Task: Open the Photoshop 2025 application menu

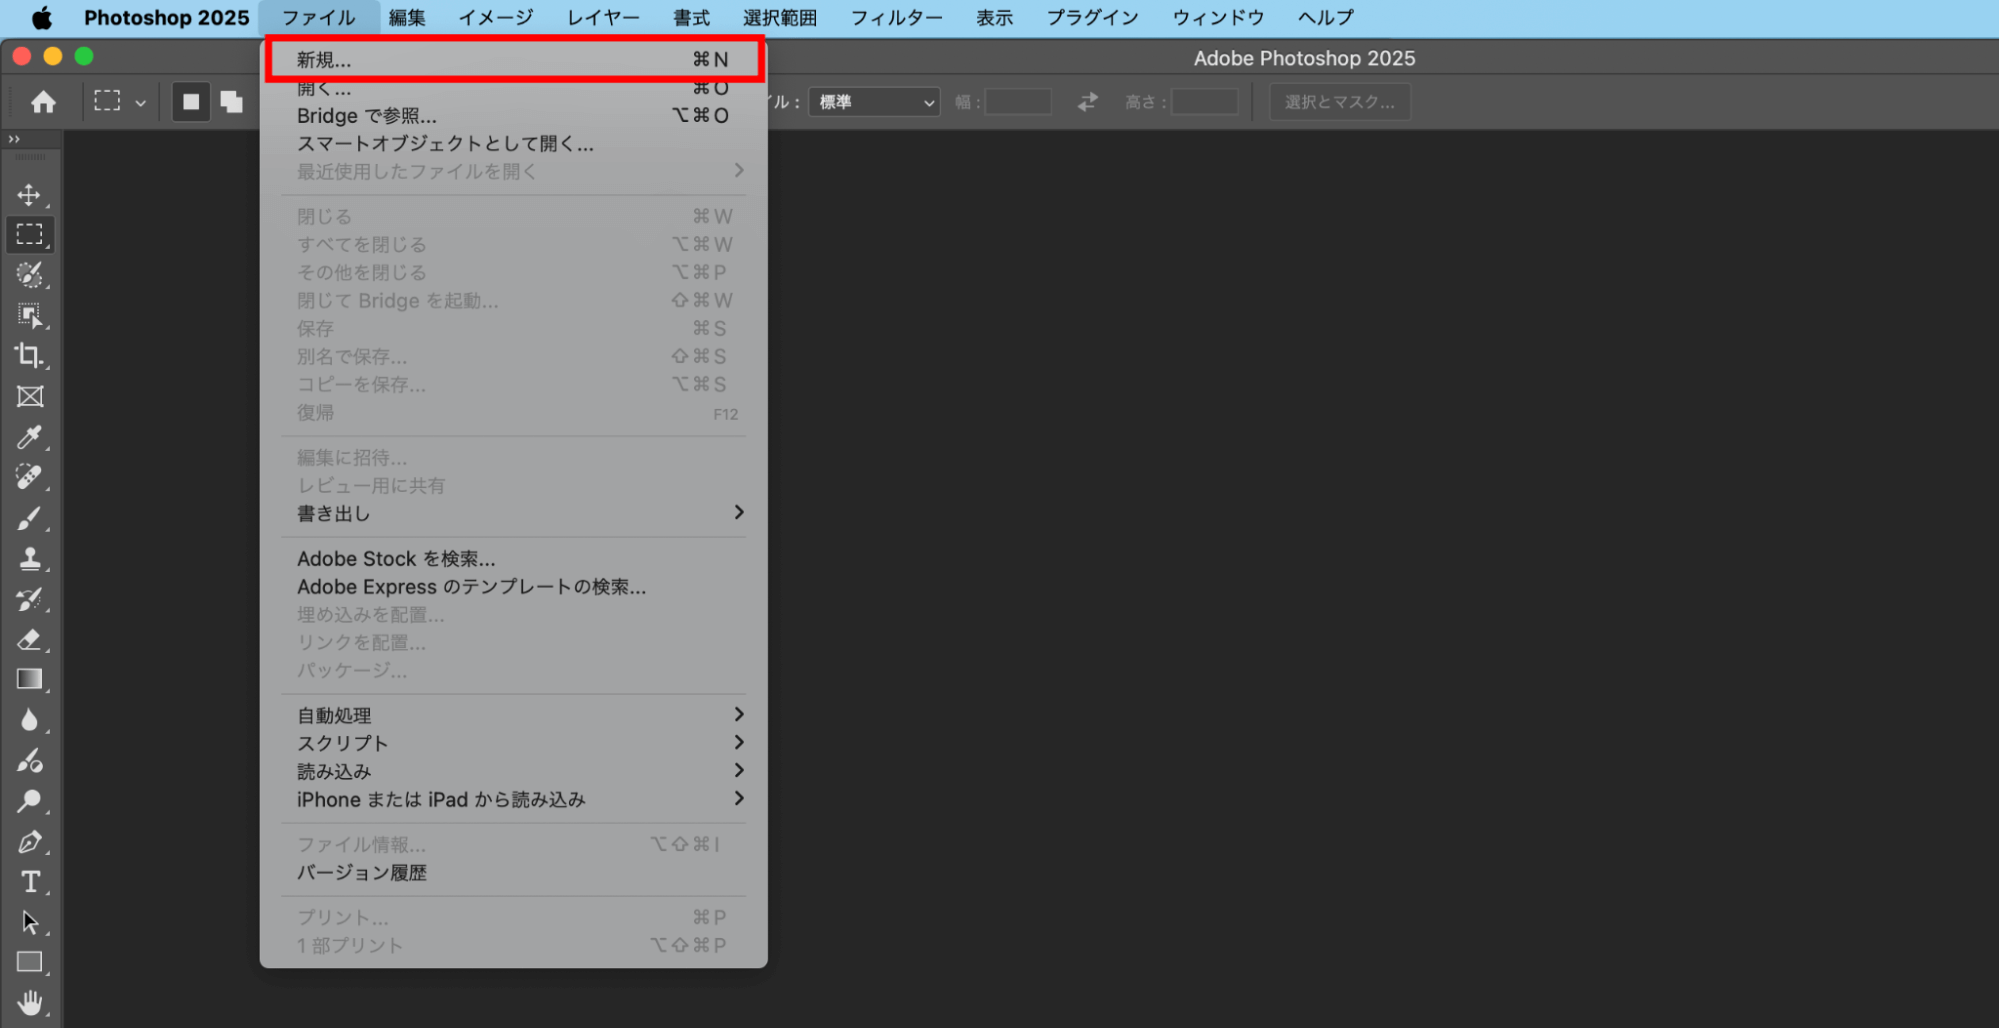Action: [166, 18]
